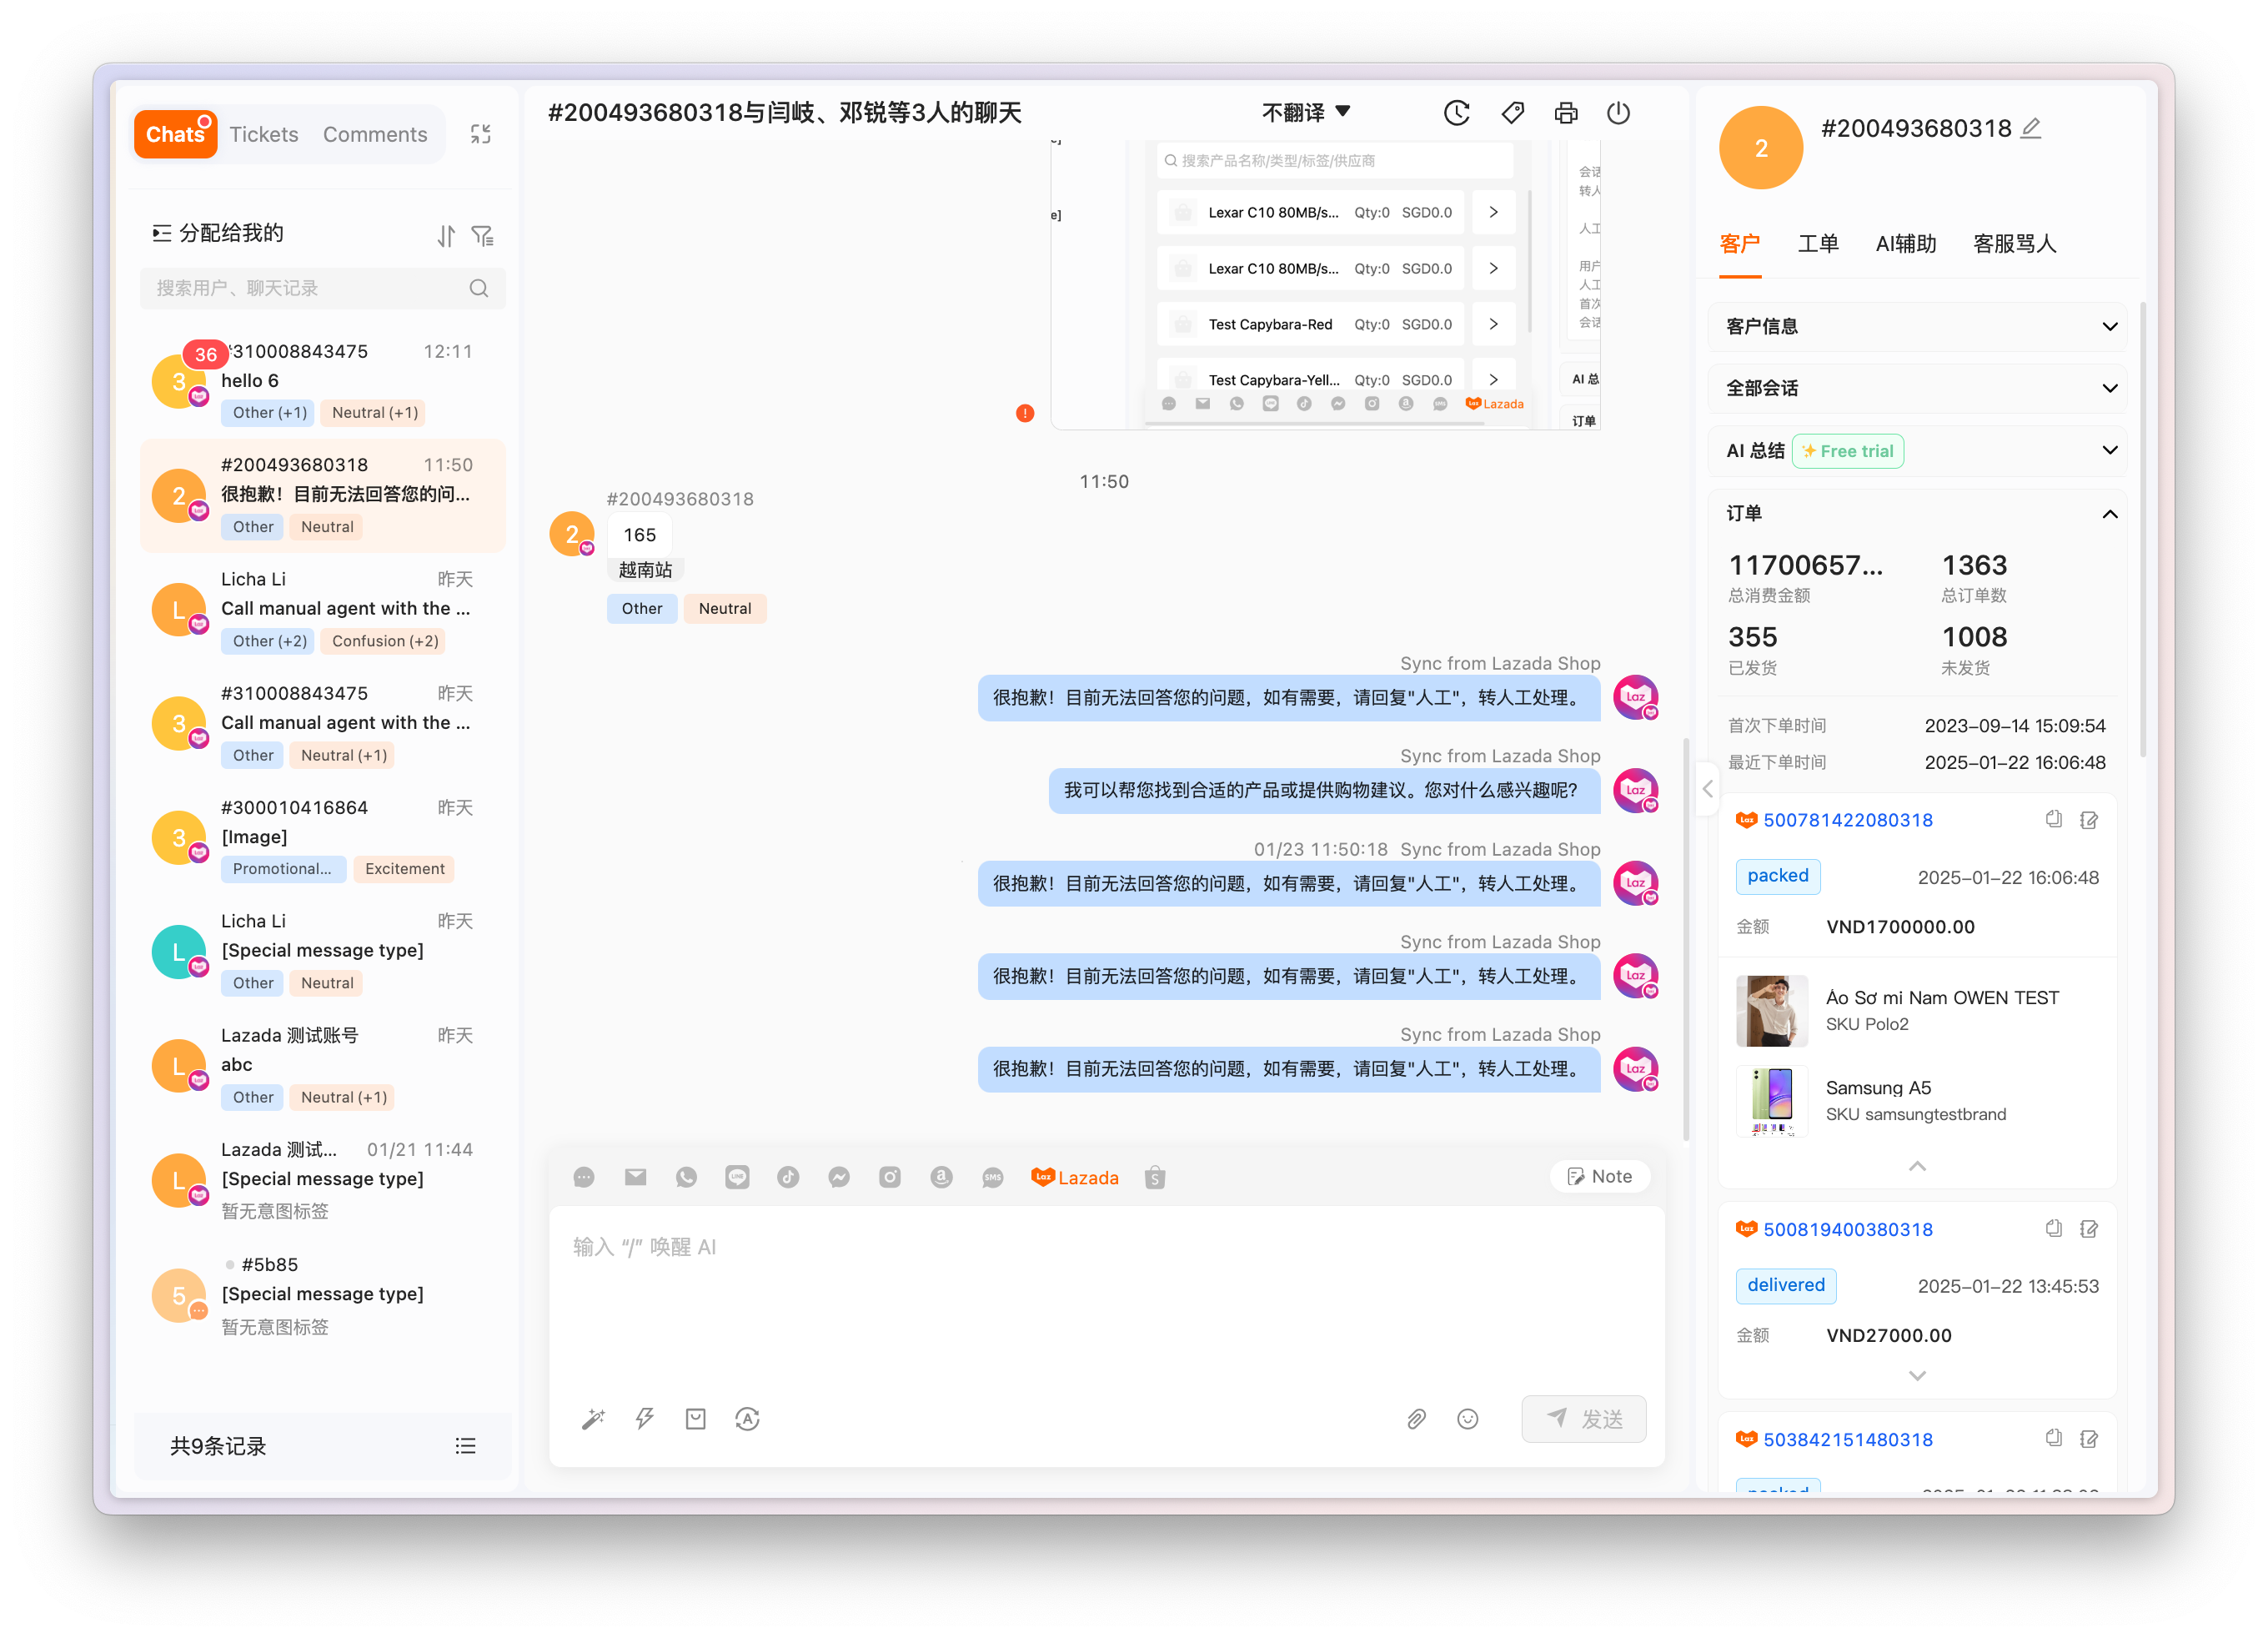Open the Áo Sơ mi Nam product thumbnail
The image size is (2268, 1638).
coord(1771,1010)
